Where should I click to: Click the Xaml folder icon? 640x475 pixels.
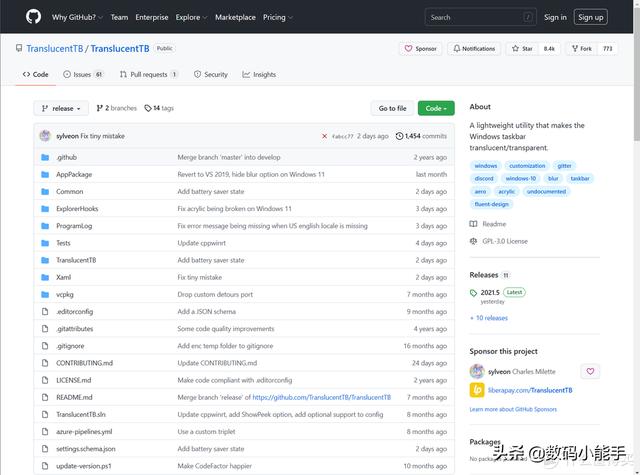coord(45,277)
